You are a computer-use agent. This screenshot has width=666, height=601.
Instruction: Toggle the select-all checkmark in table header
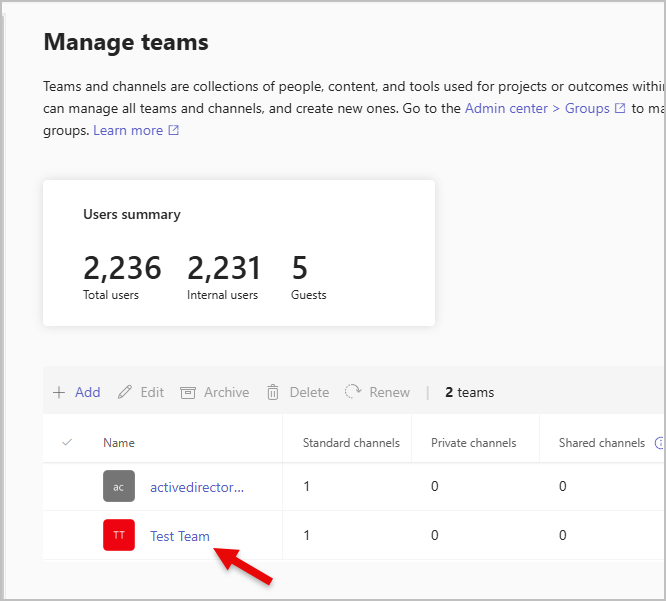67,442
